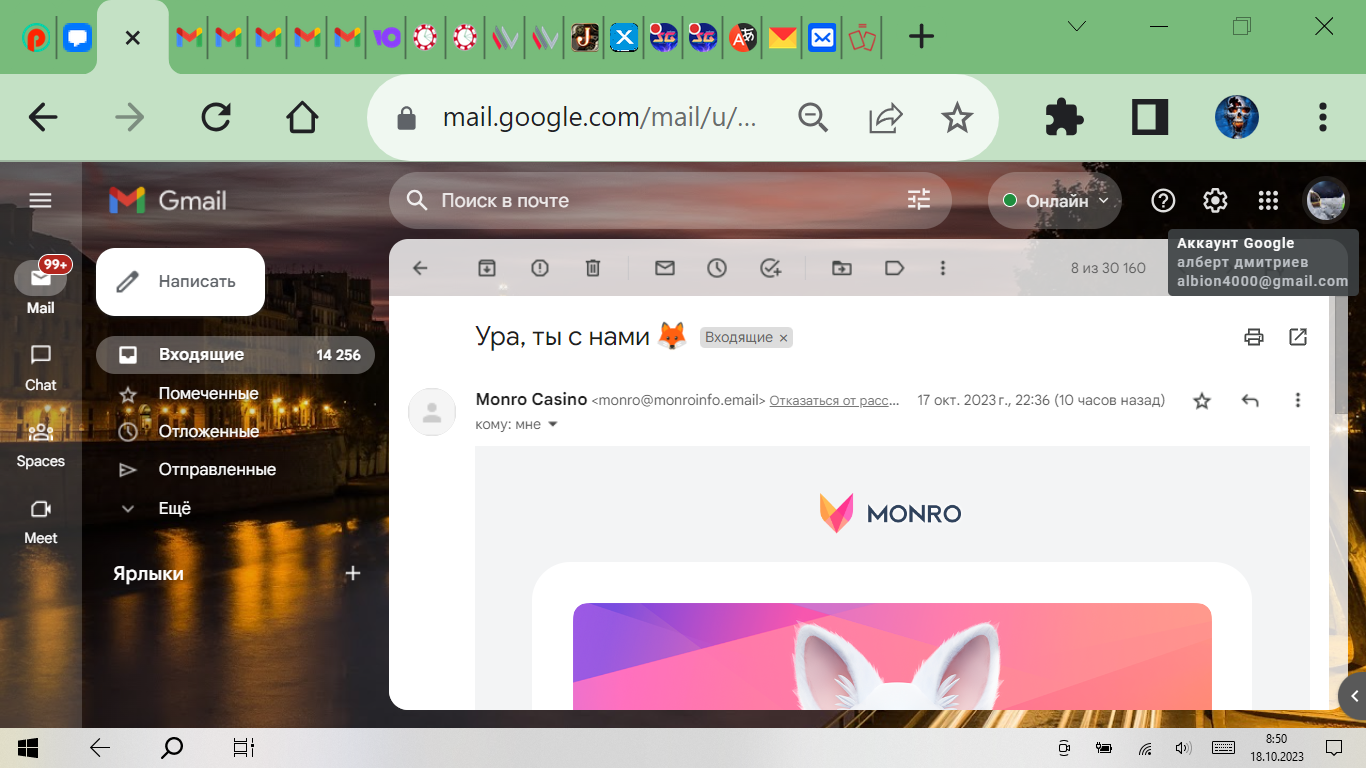Click the Отказаться от рассылки unsubscribe link
Viewport: 1366px width, 768px height.
pyautogui.click(x=834, y=401)
